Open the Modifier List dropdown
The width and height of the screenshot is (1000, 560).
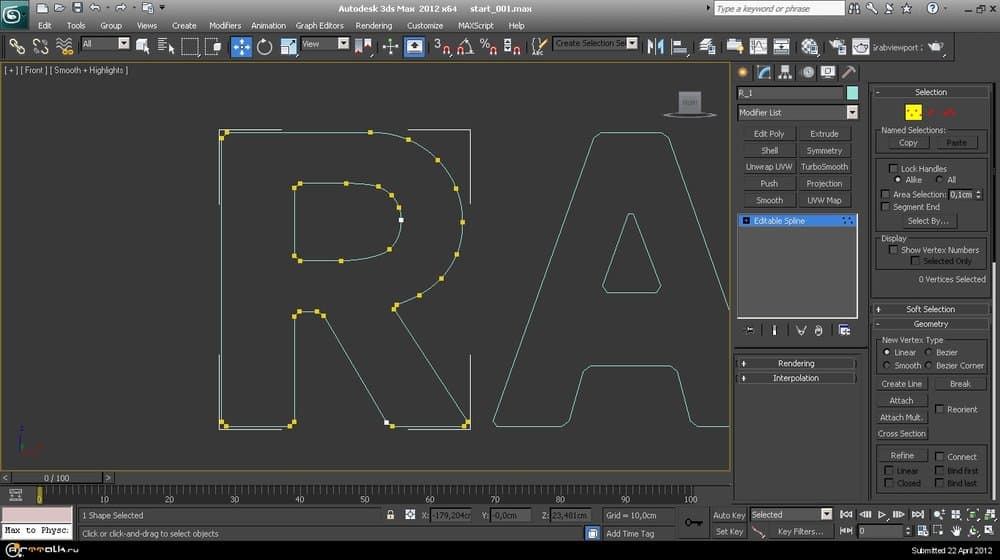pos(851,113)
